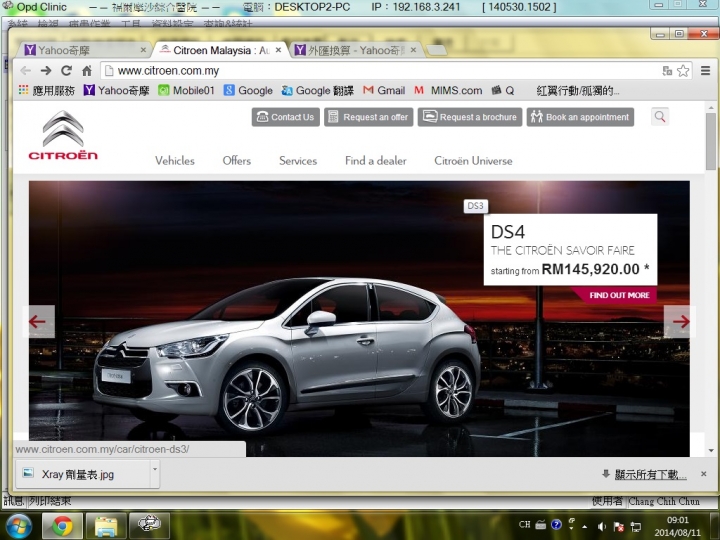720x540 pixels.
Task: Click the Chrome taskbar icon
Action: [62, 526]
